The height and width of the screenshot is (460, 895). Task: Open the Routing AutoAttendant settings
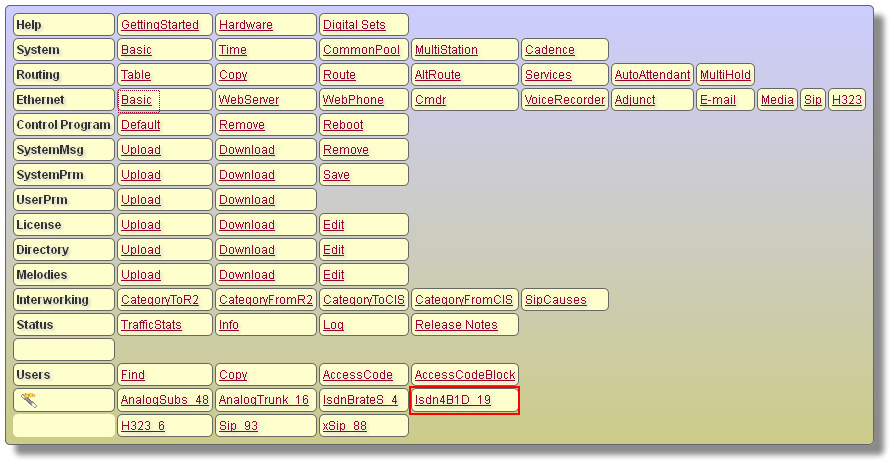(x=652, y=75)
